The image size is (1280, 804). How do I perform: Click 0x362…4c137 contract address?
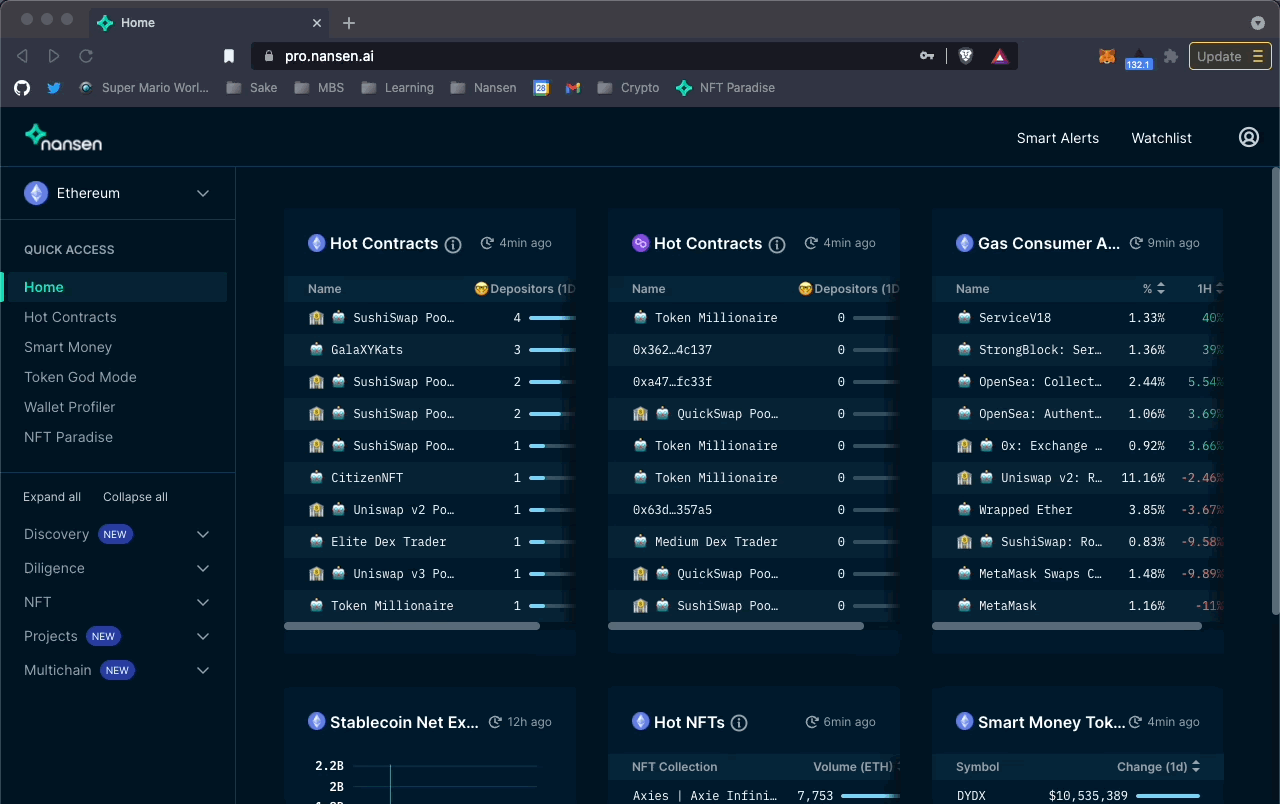[672, 350]
